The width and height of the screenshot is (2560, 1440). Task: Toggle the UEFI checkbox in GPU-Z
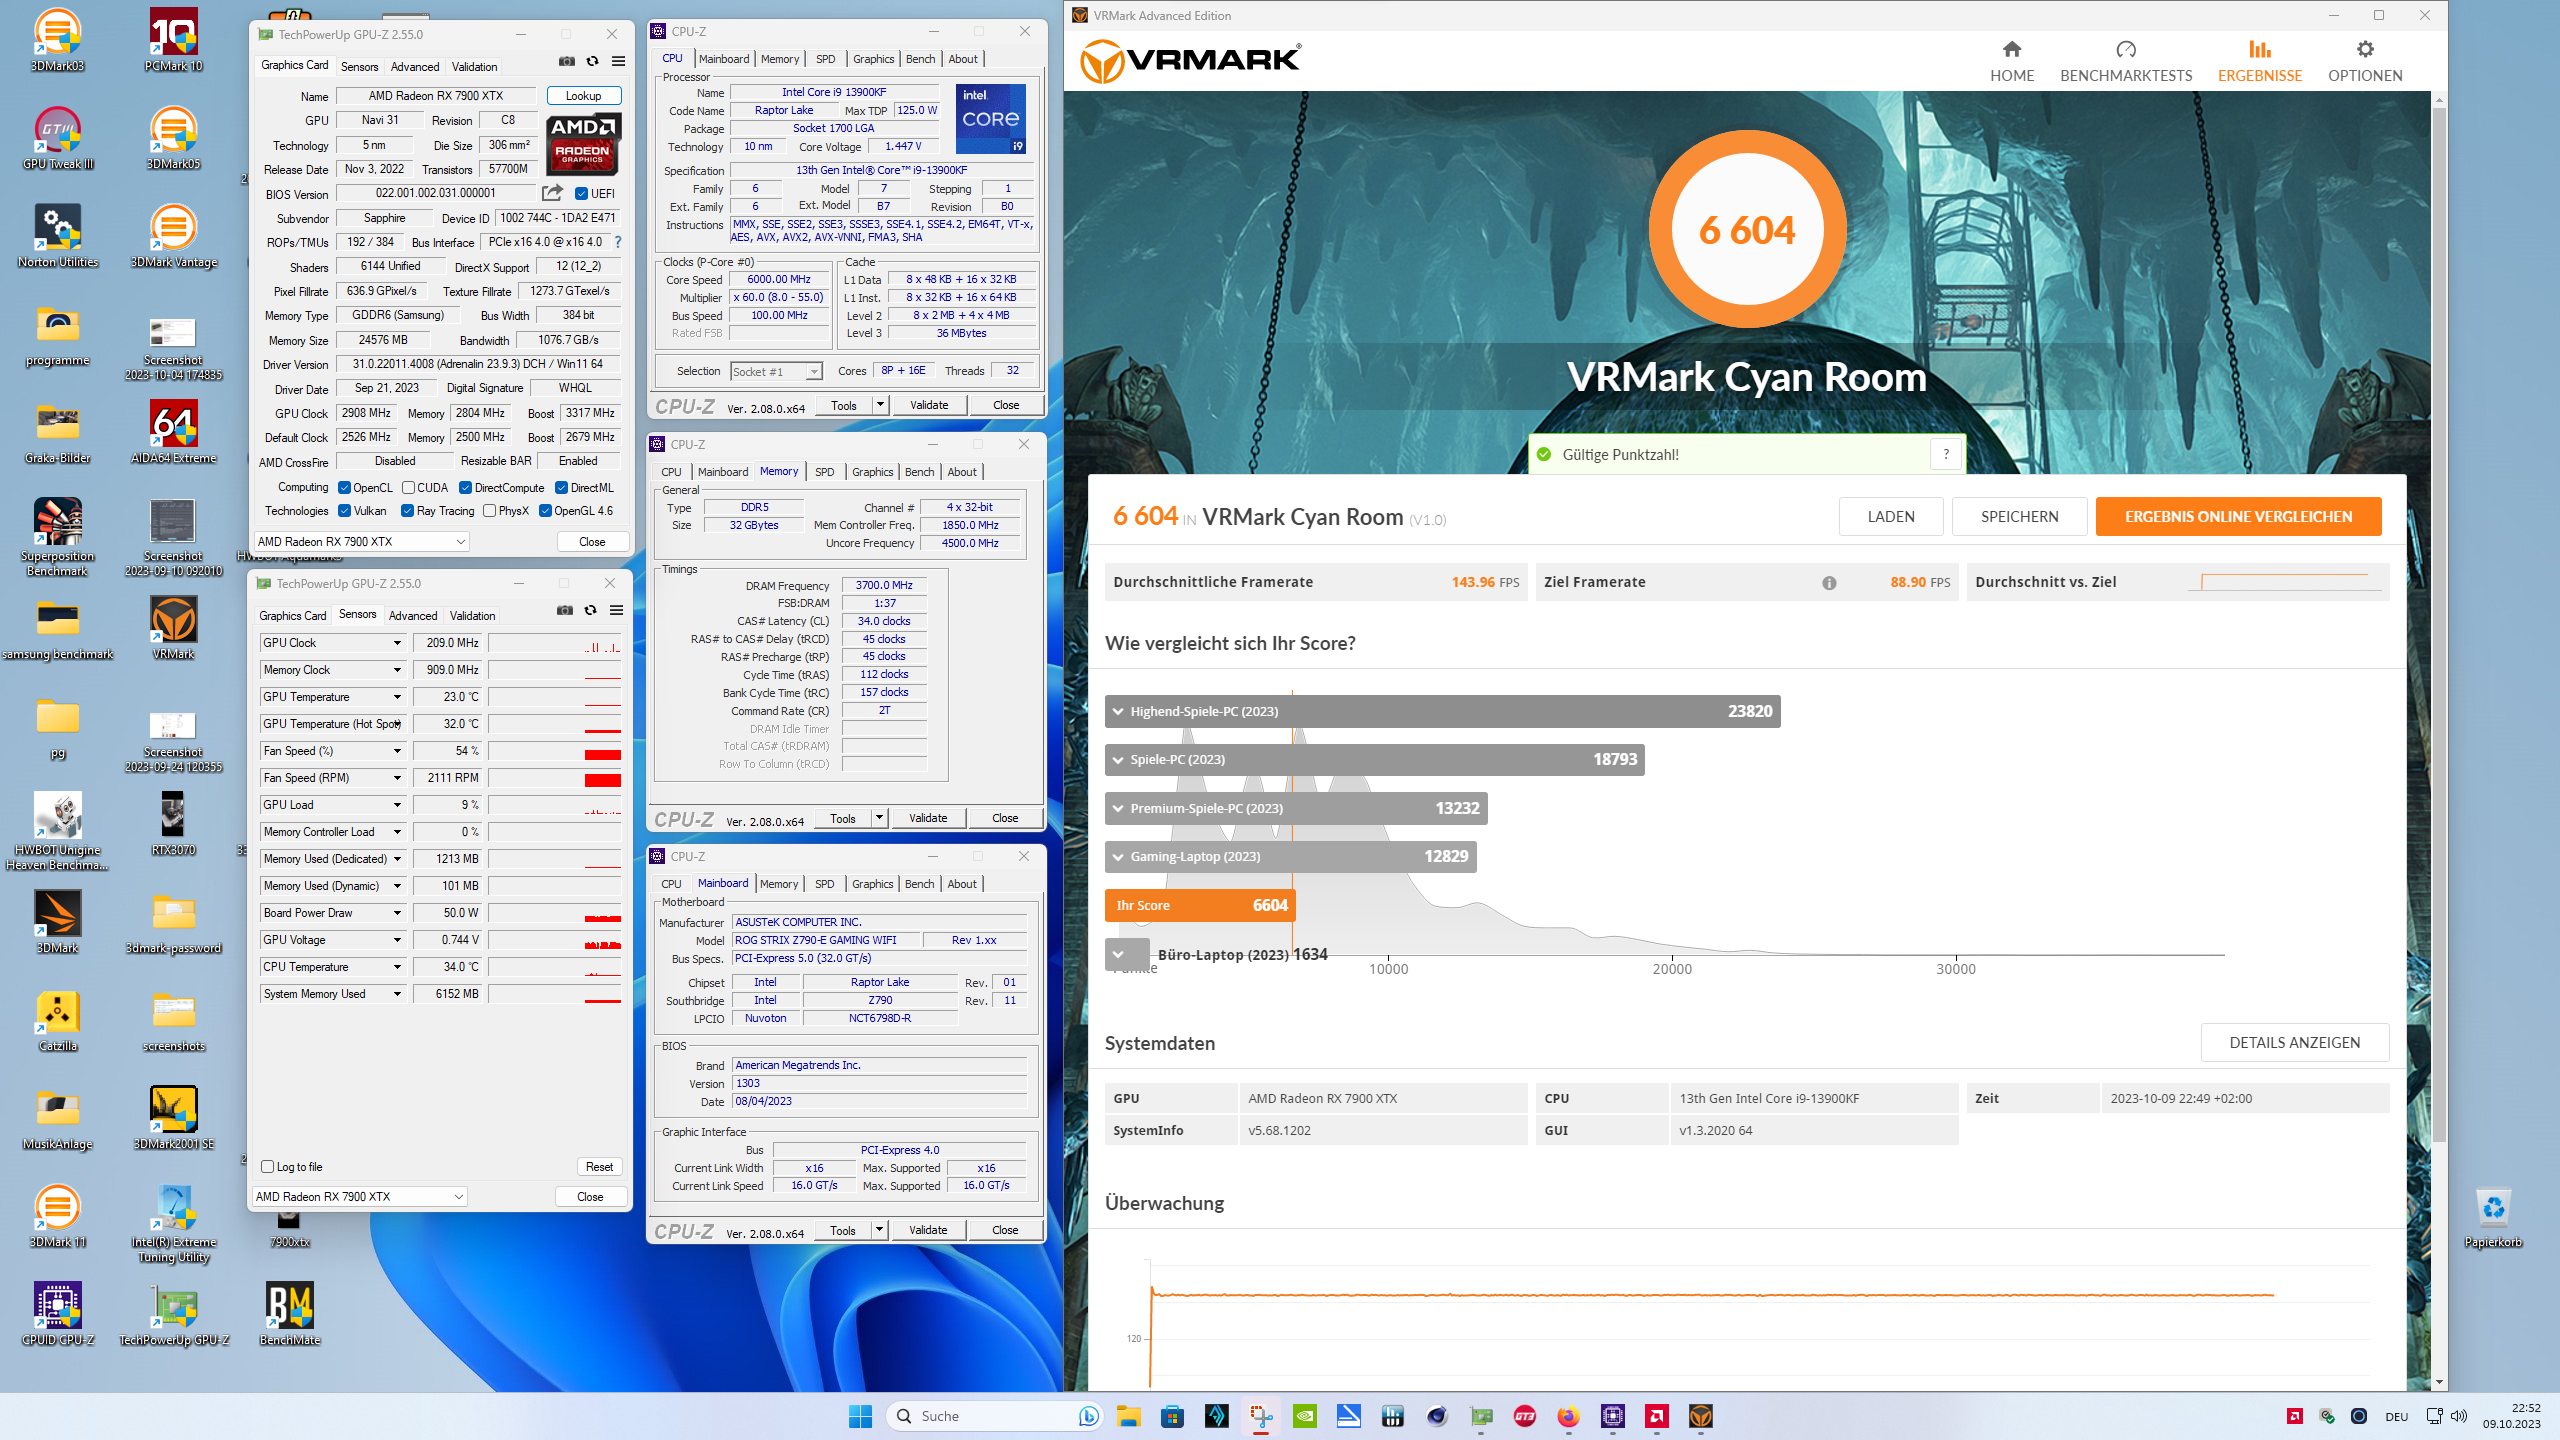(581, 194)
